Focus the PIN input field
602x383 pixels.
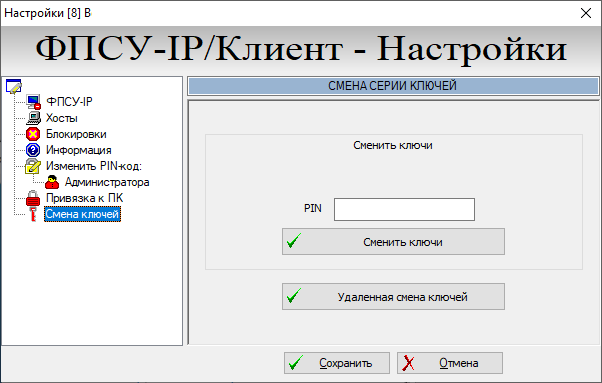coord(404,210)
